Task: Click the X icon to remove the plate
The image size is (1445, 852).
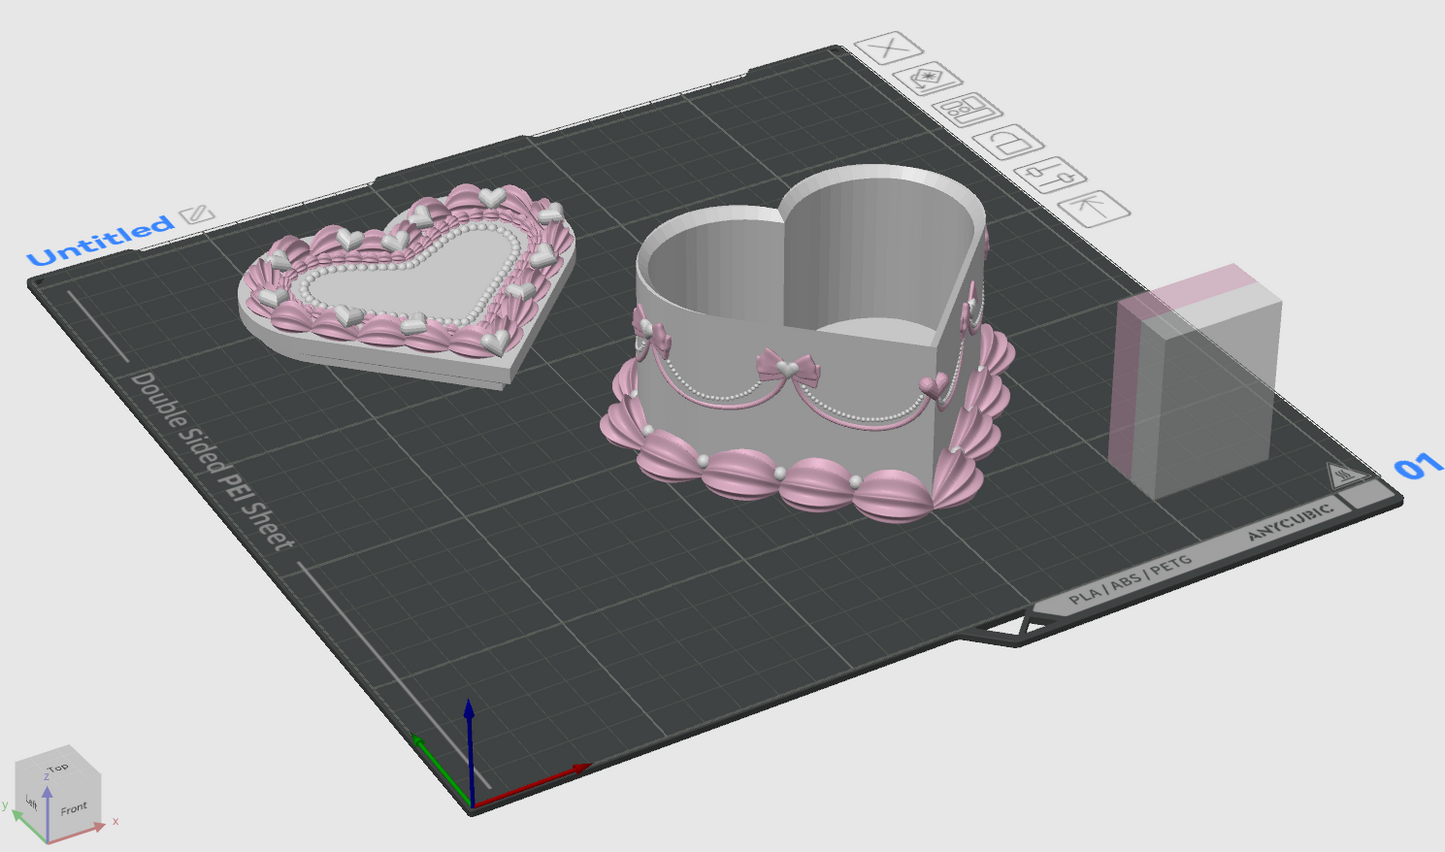Action: [x=888, y=48]
